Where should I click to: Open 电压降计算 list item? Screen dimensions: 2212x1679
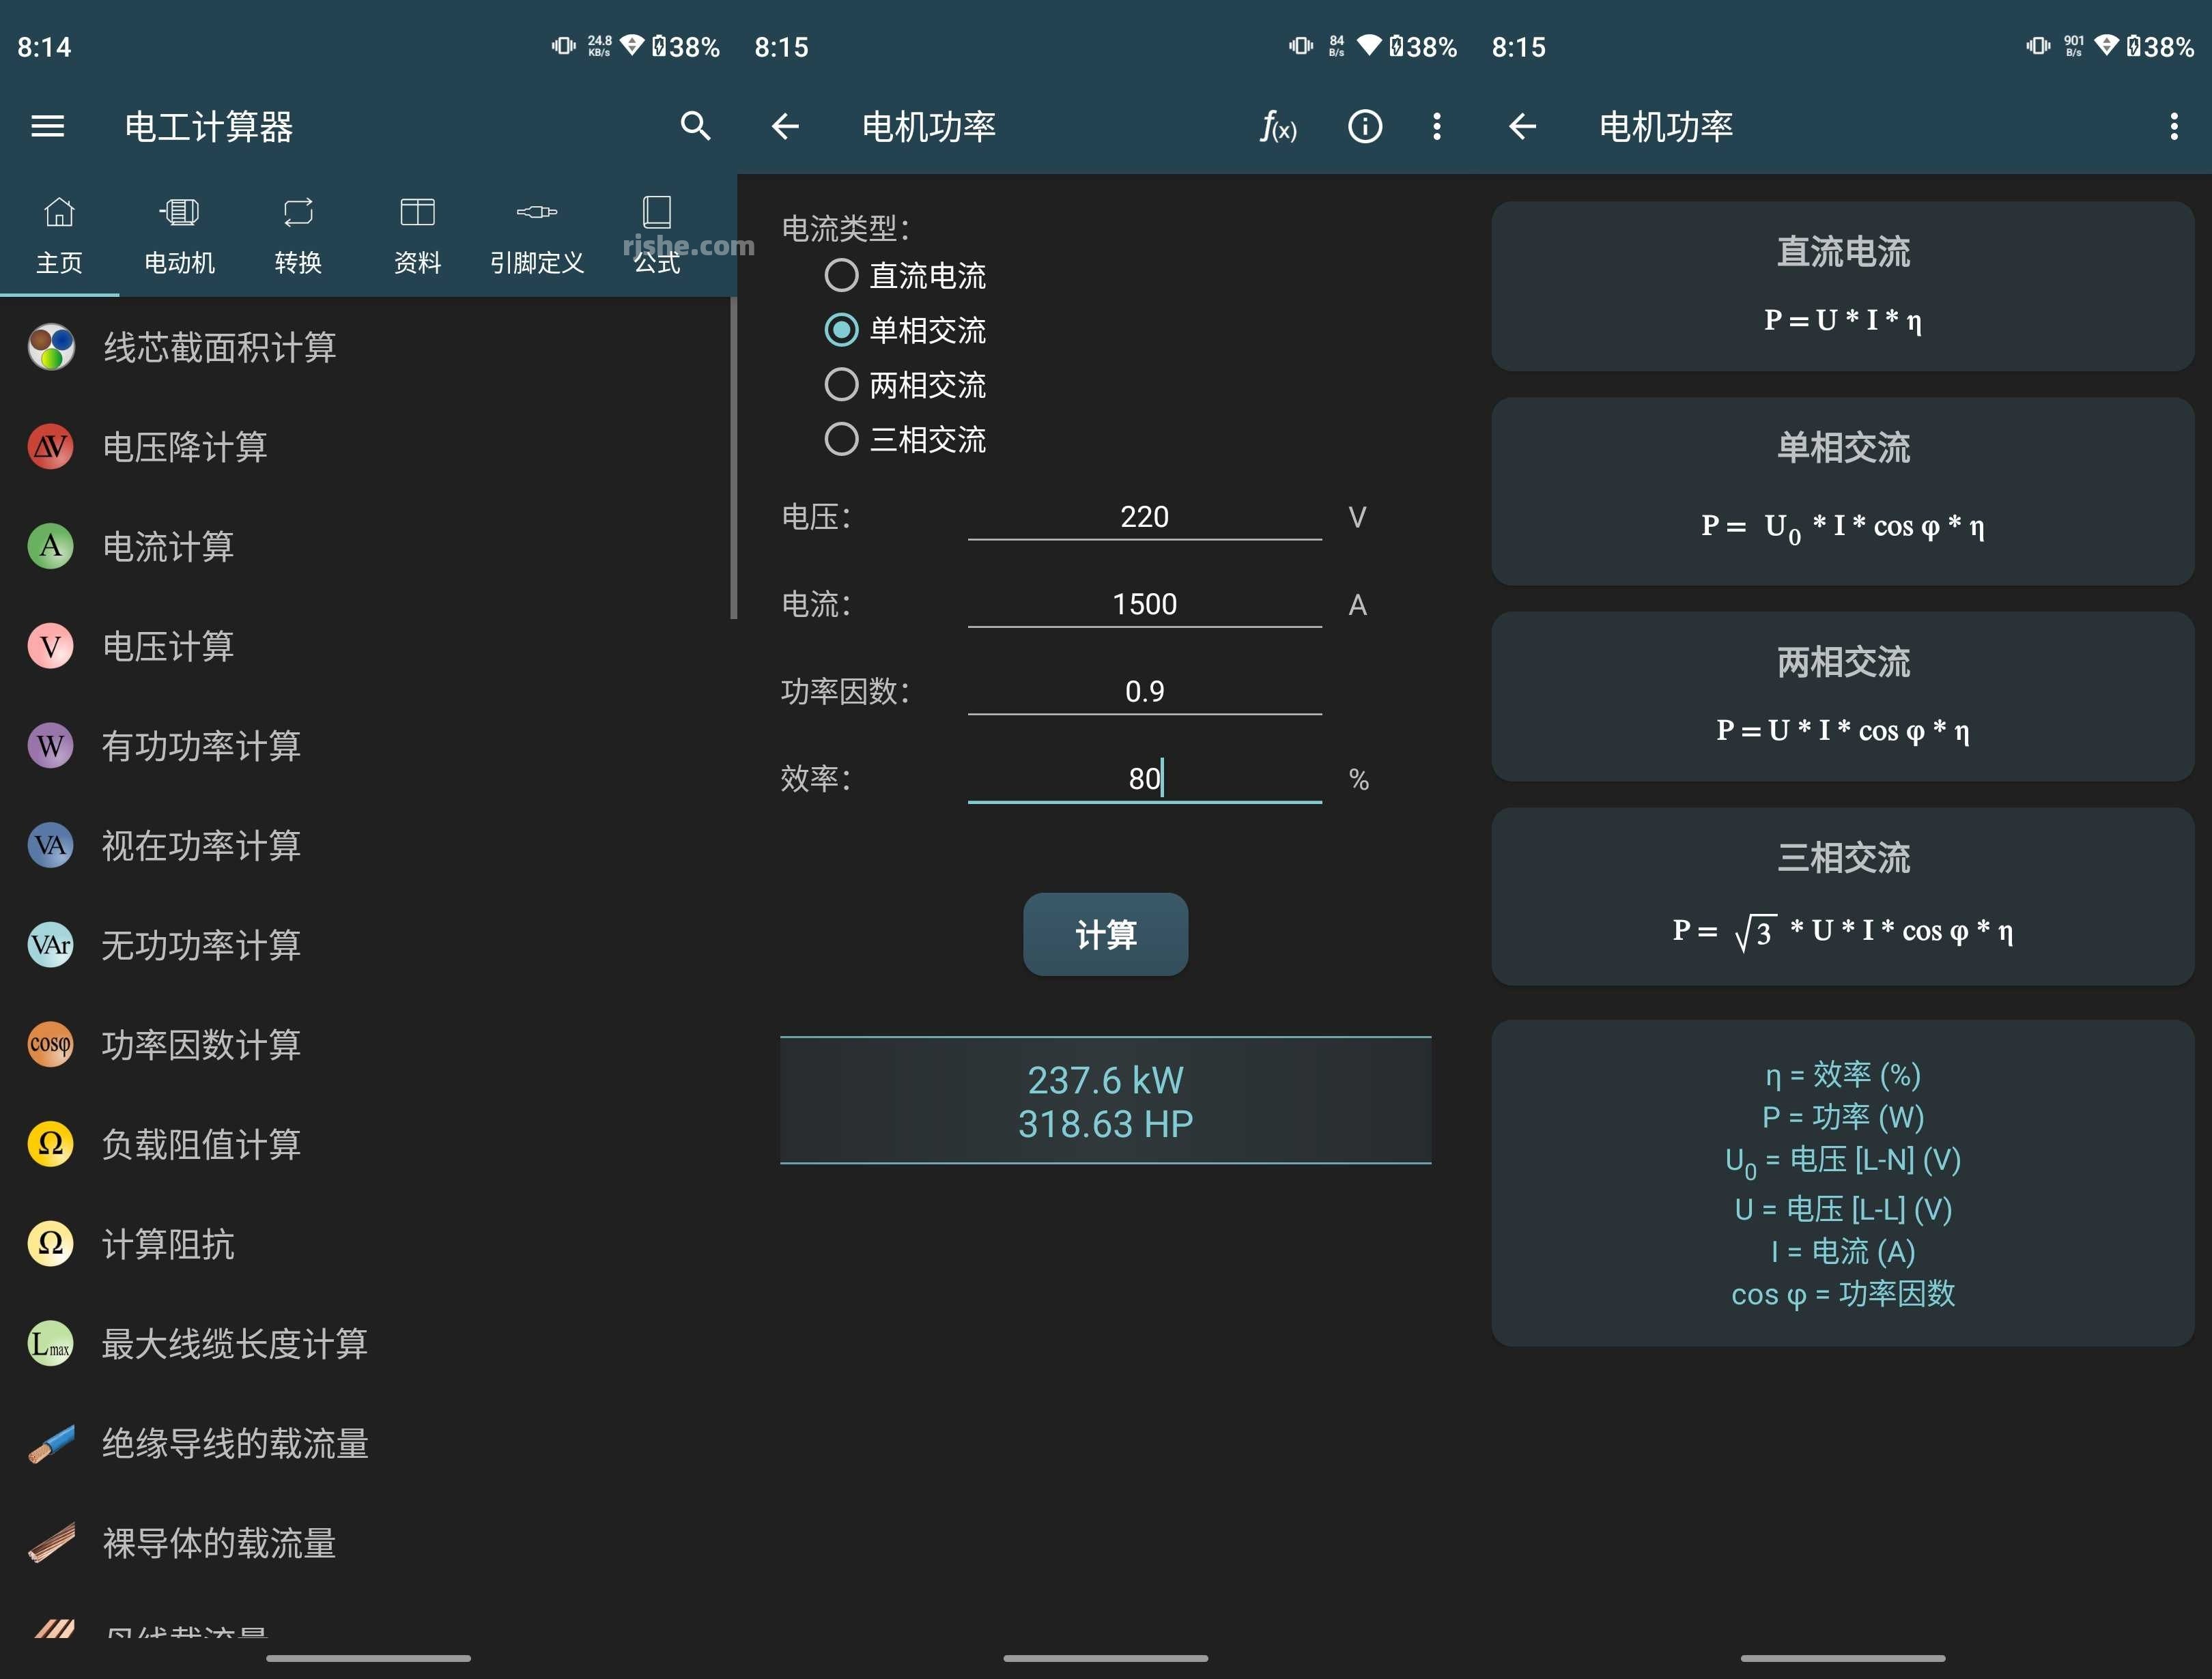tap(365, 447)
